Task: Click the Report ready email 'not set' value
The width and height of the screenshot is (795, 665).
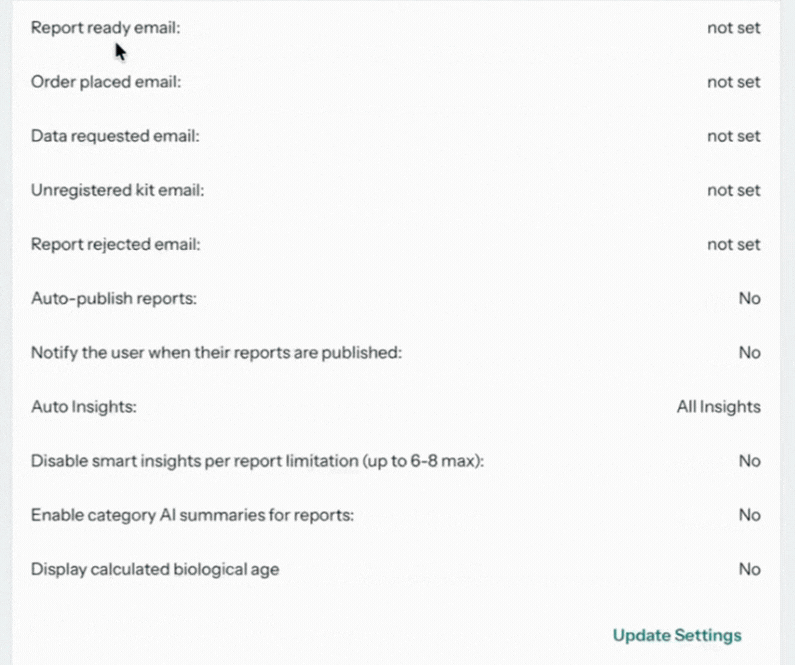Action: pyautogui.click(x=734, y=28)
